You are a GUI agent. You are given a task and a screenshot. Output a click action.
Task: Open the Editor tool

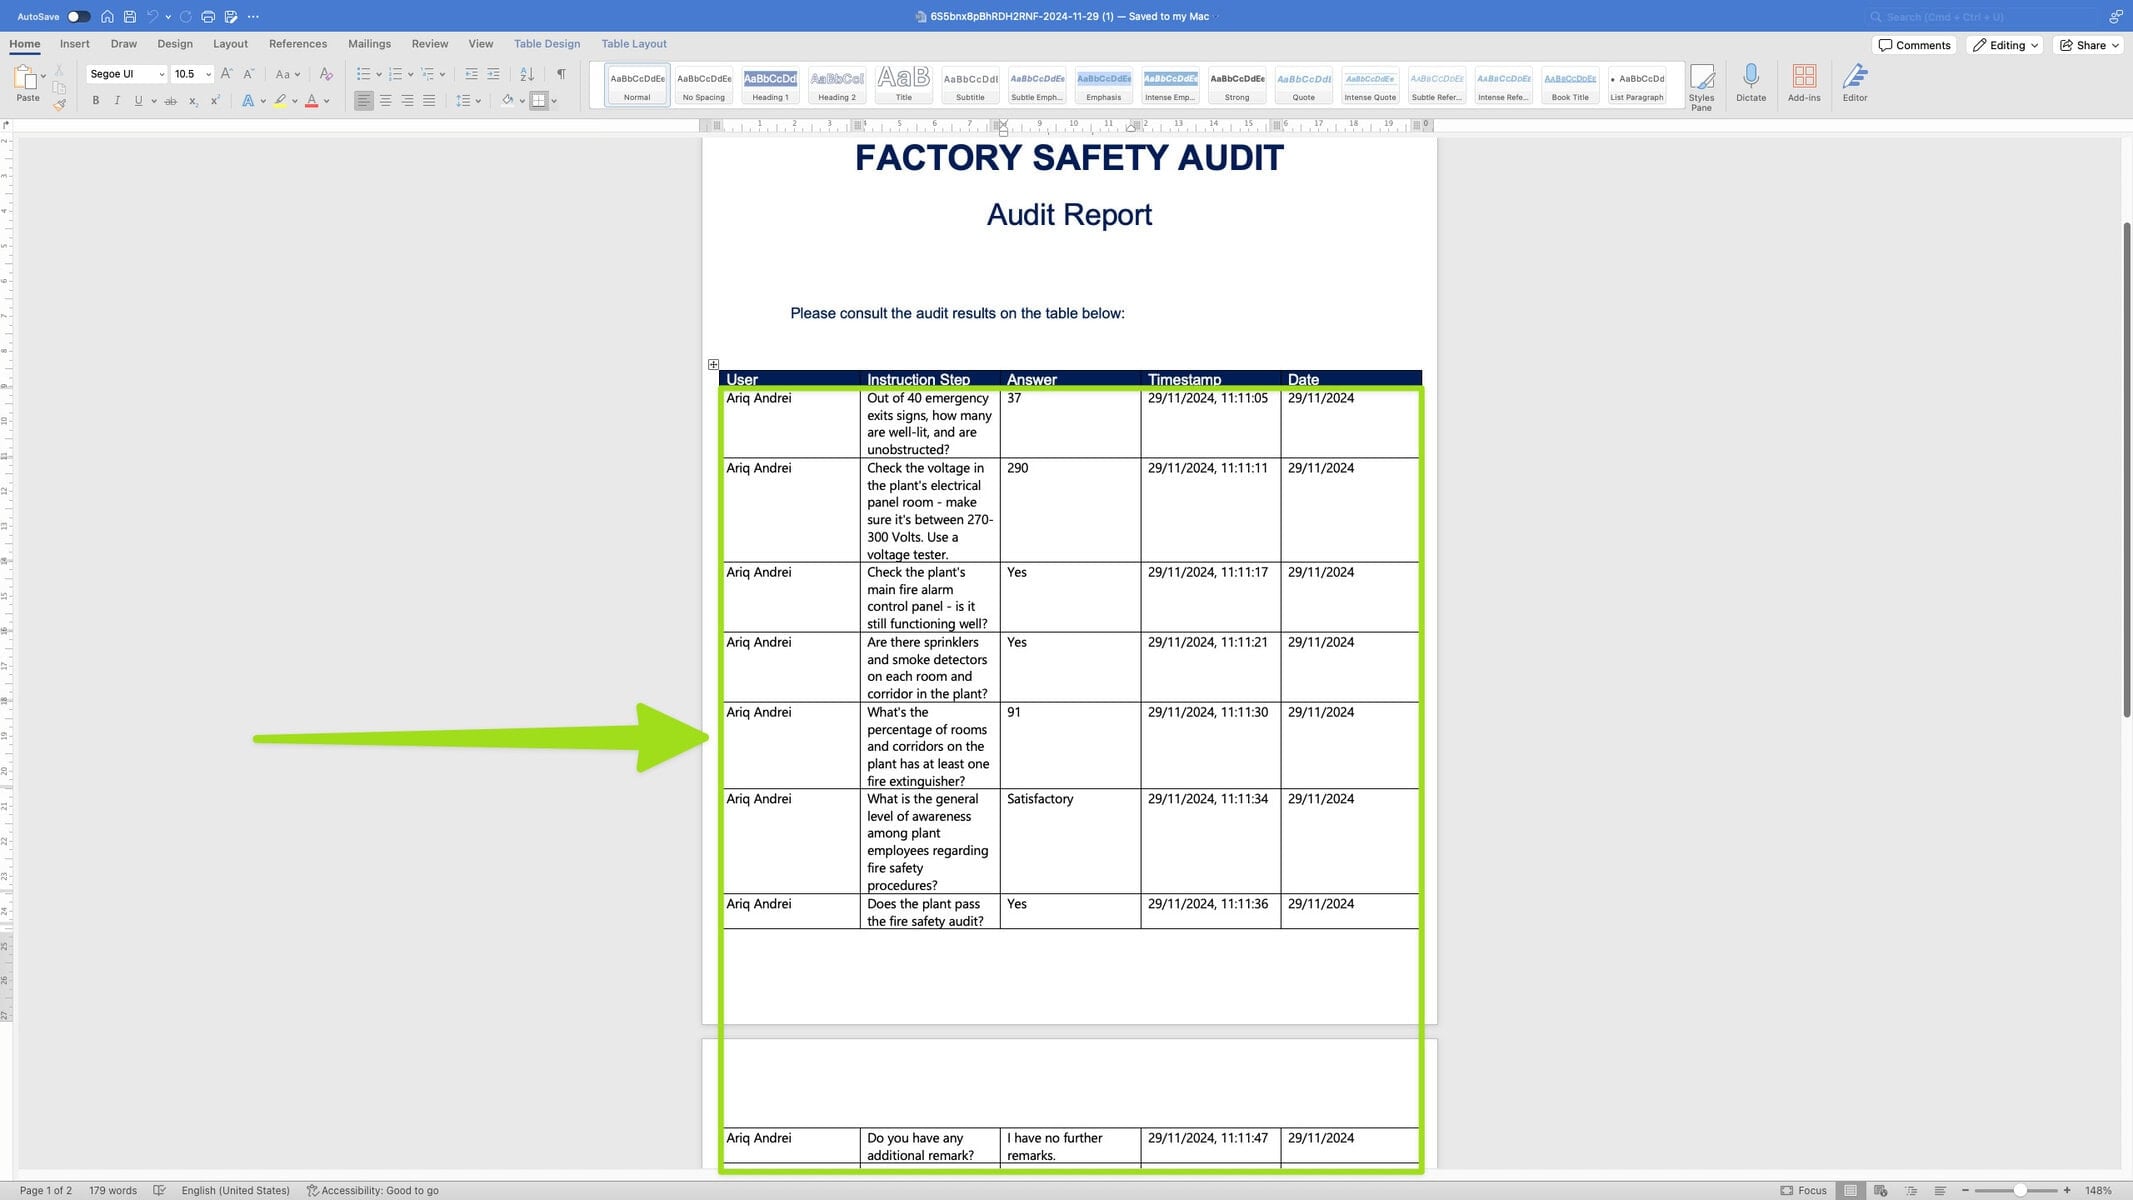1854,83
